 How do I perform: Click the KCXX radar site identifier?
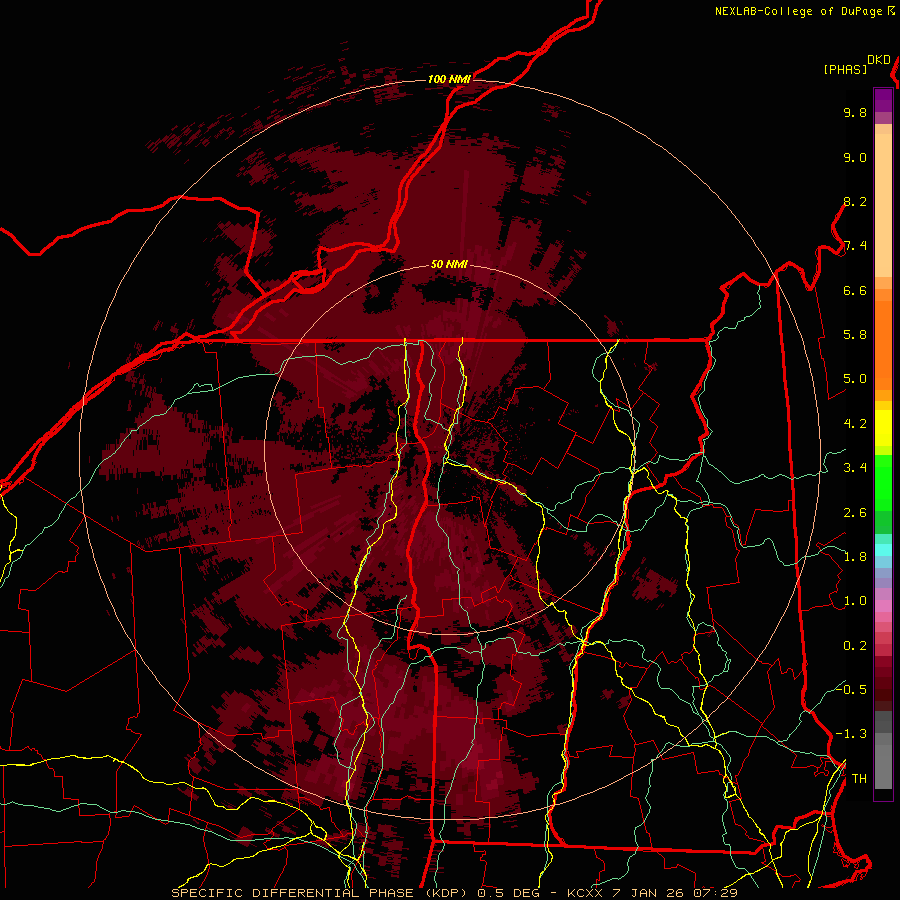click(584, 893)
